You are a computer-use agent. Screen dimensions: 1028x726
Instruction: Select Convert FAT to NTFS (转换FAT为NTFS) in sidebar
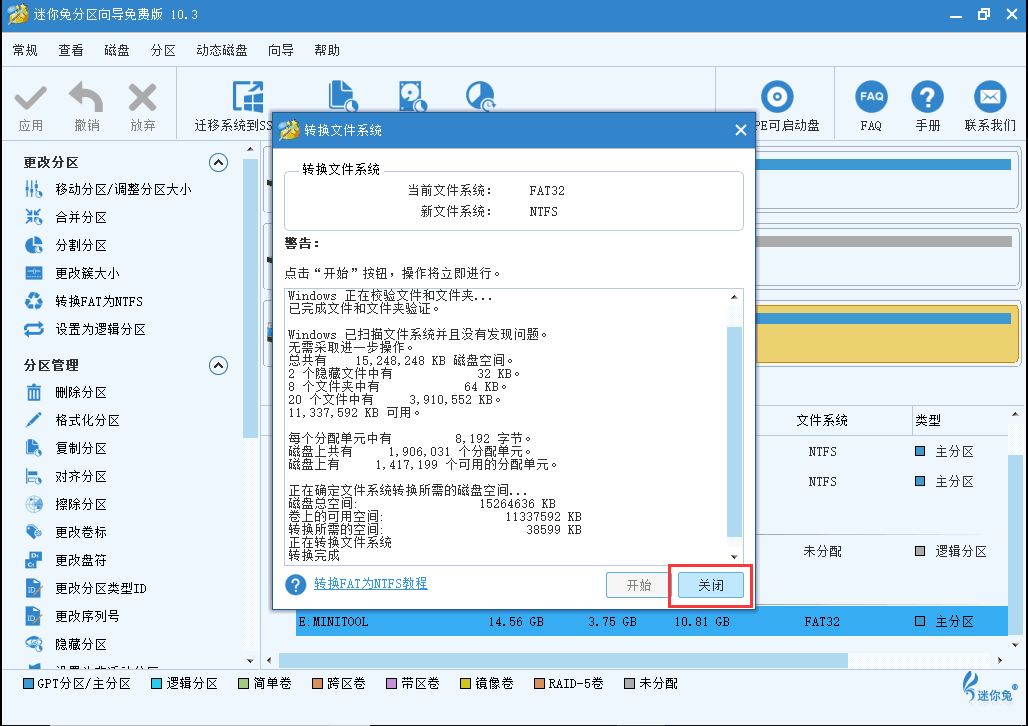coord(84,302)
